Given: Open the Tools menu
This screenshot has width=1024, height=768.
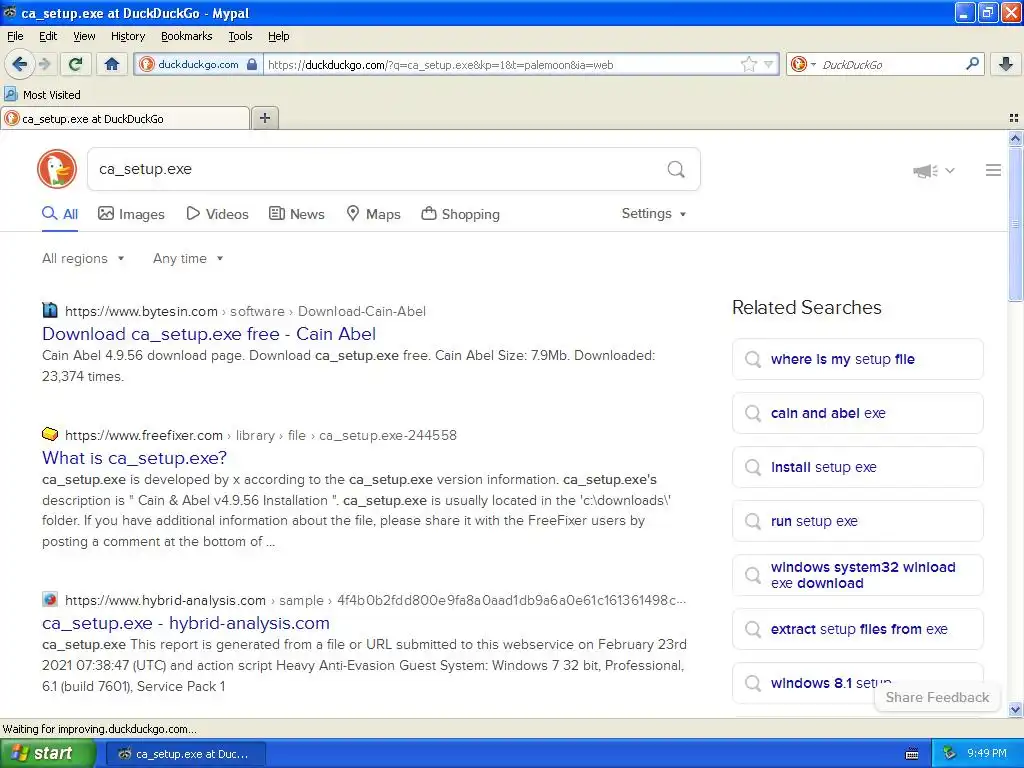Looking at the screenshot, I should [x=240, y=36].
